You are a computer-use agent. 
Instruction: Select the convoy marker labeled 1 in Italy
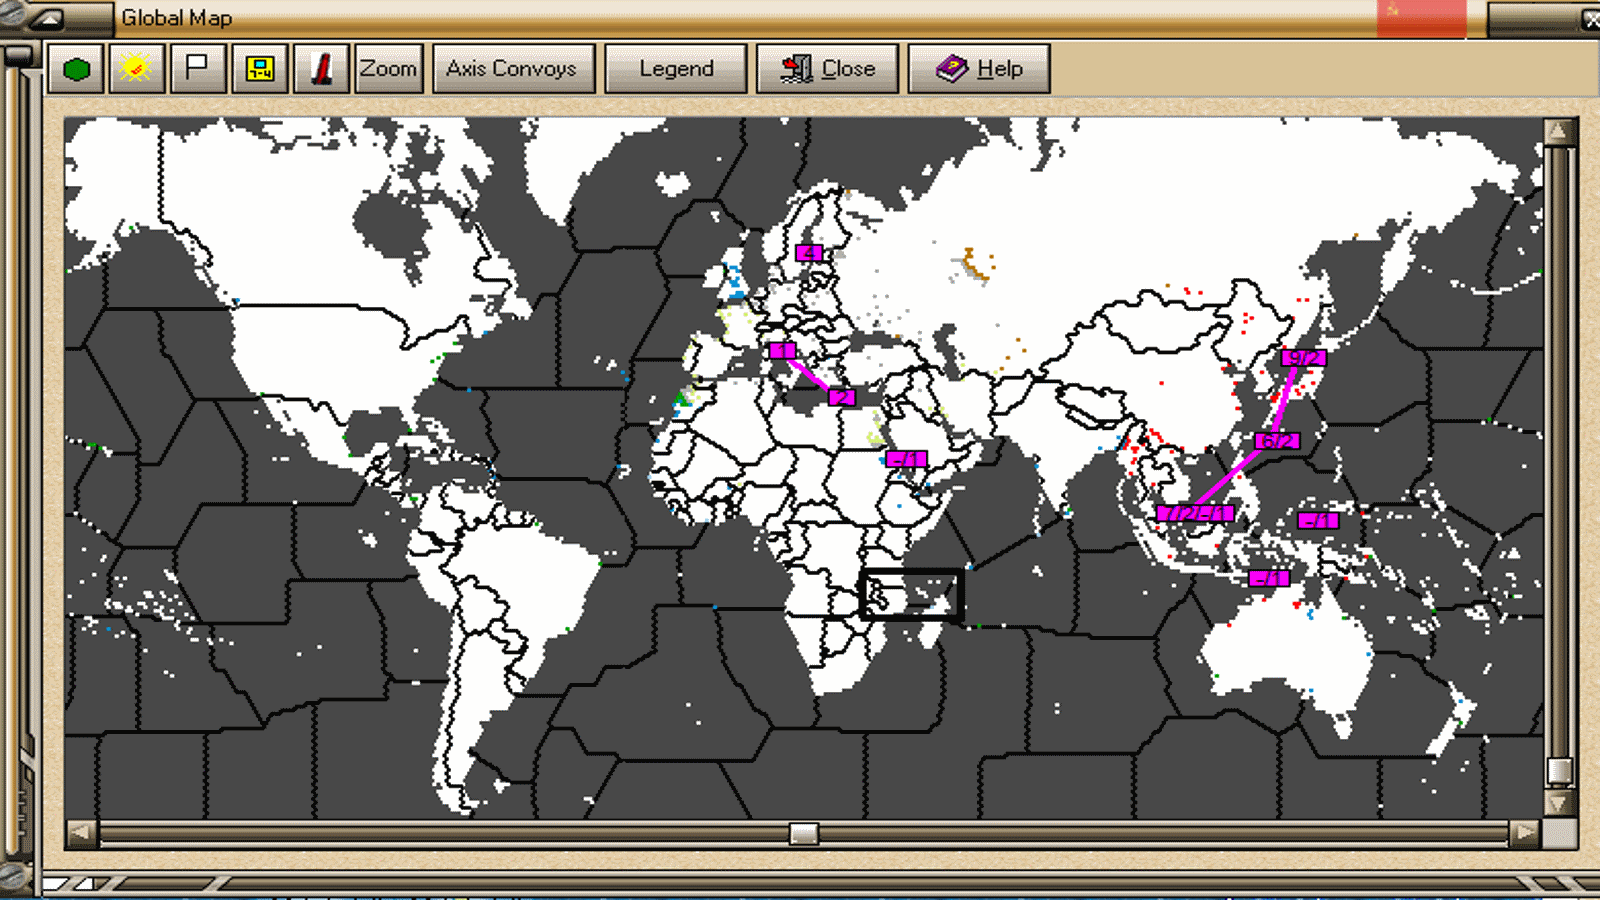pos(783,351)
